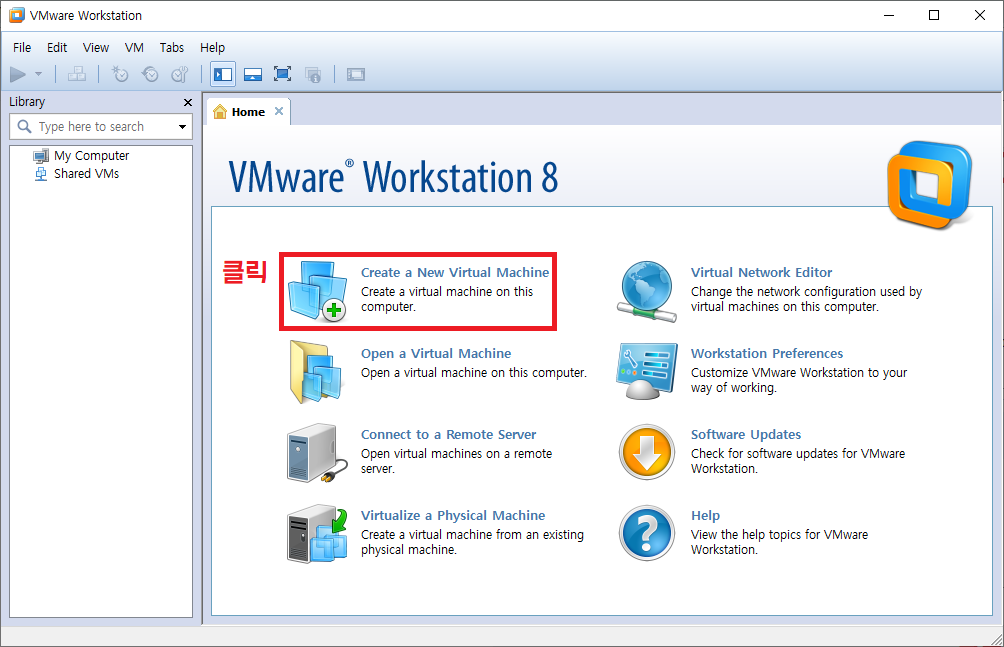Click the magnifier search icon
The image size is (1004, 647).
point(24,126)
